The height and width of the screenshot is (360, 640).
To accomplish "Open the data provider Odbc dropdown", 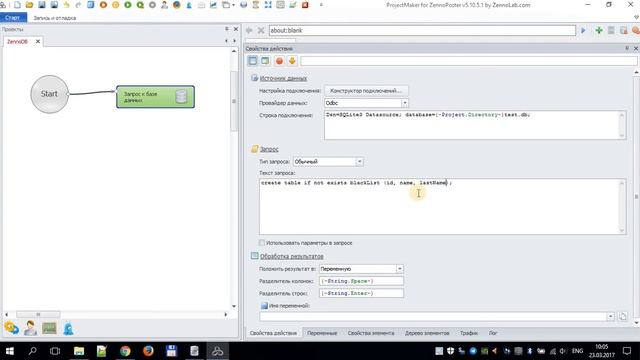I will 404,103.
